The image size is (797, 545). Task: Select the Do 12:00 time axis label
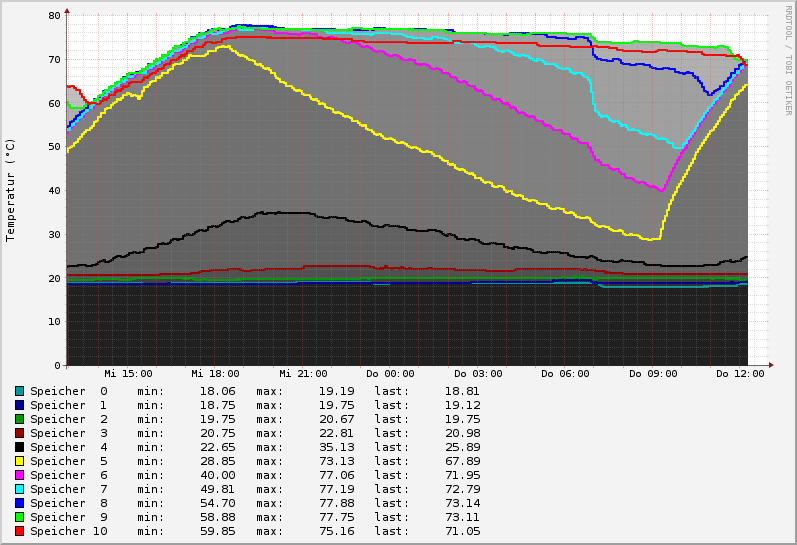740,374
